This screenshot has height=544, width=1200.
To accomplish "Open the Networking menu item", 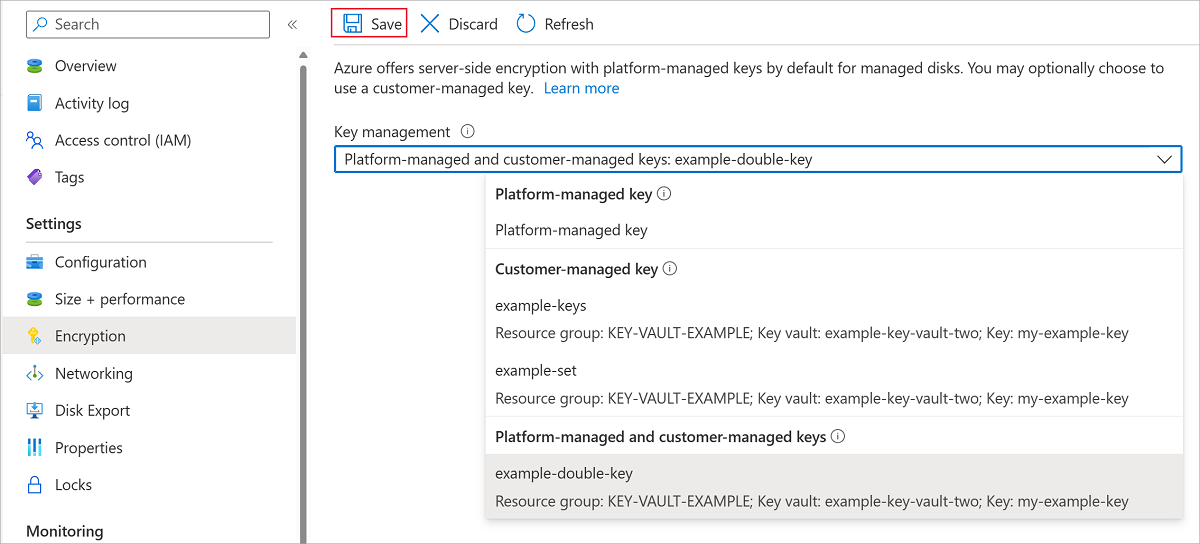I will click(x=93, y=373).
